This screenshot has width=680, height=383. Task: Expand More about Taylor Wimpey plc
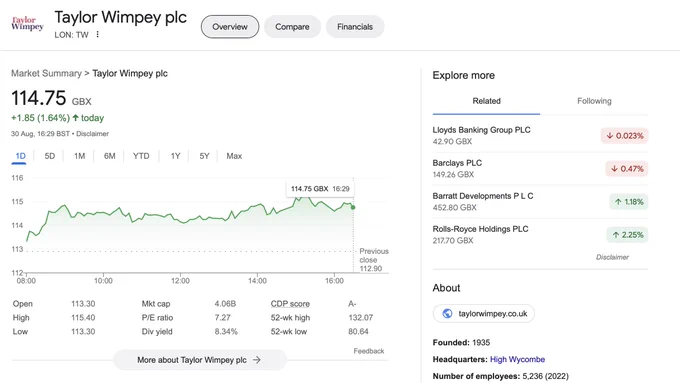coord(200,360)
